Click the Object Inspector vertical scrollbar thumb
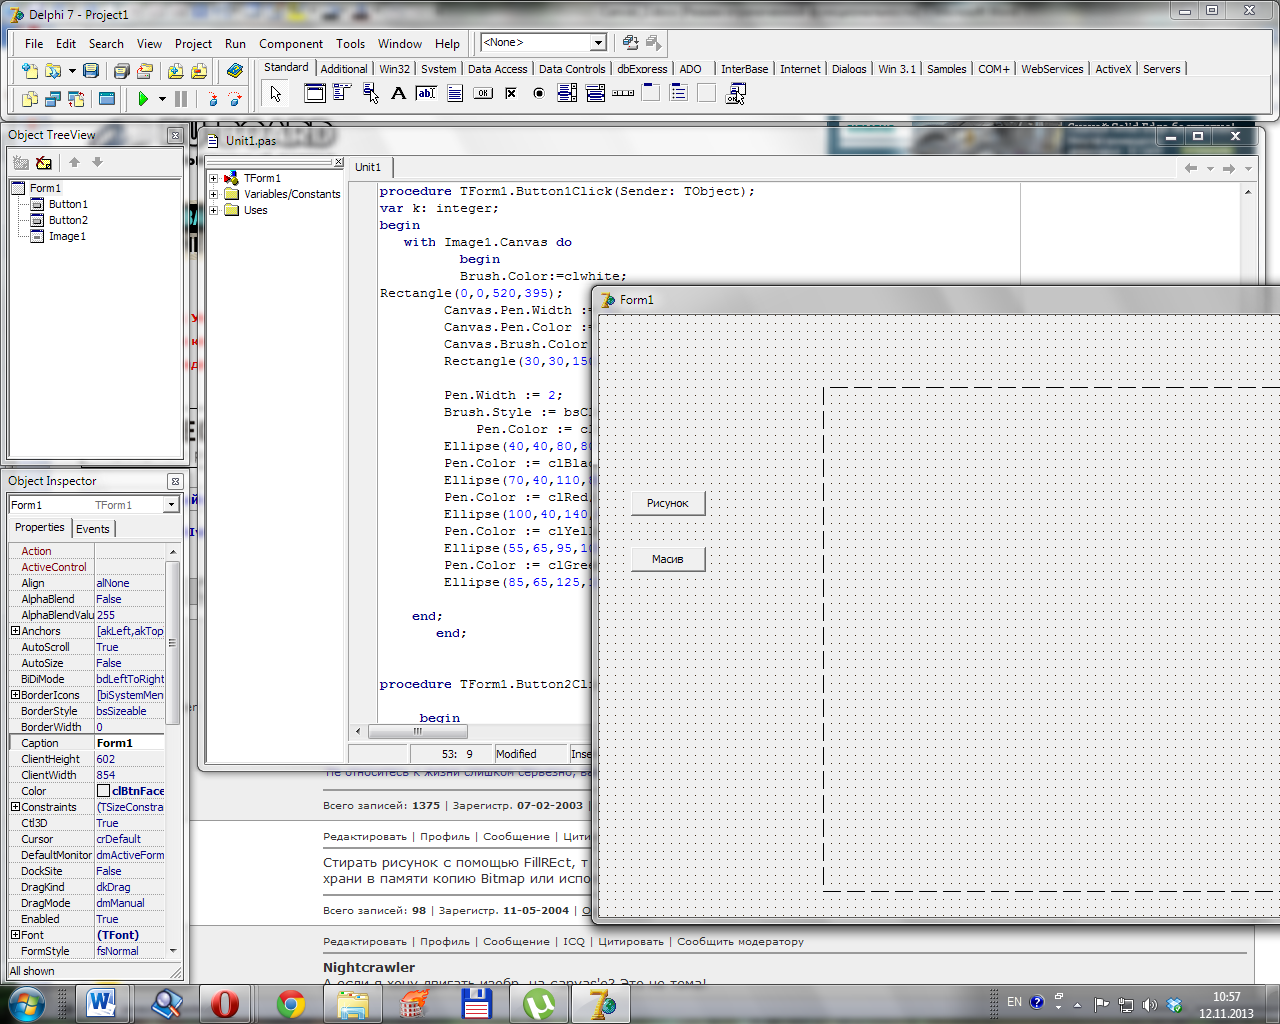1280x1024 pixels. pyautogui.click(x=172, y=641)
